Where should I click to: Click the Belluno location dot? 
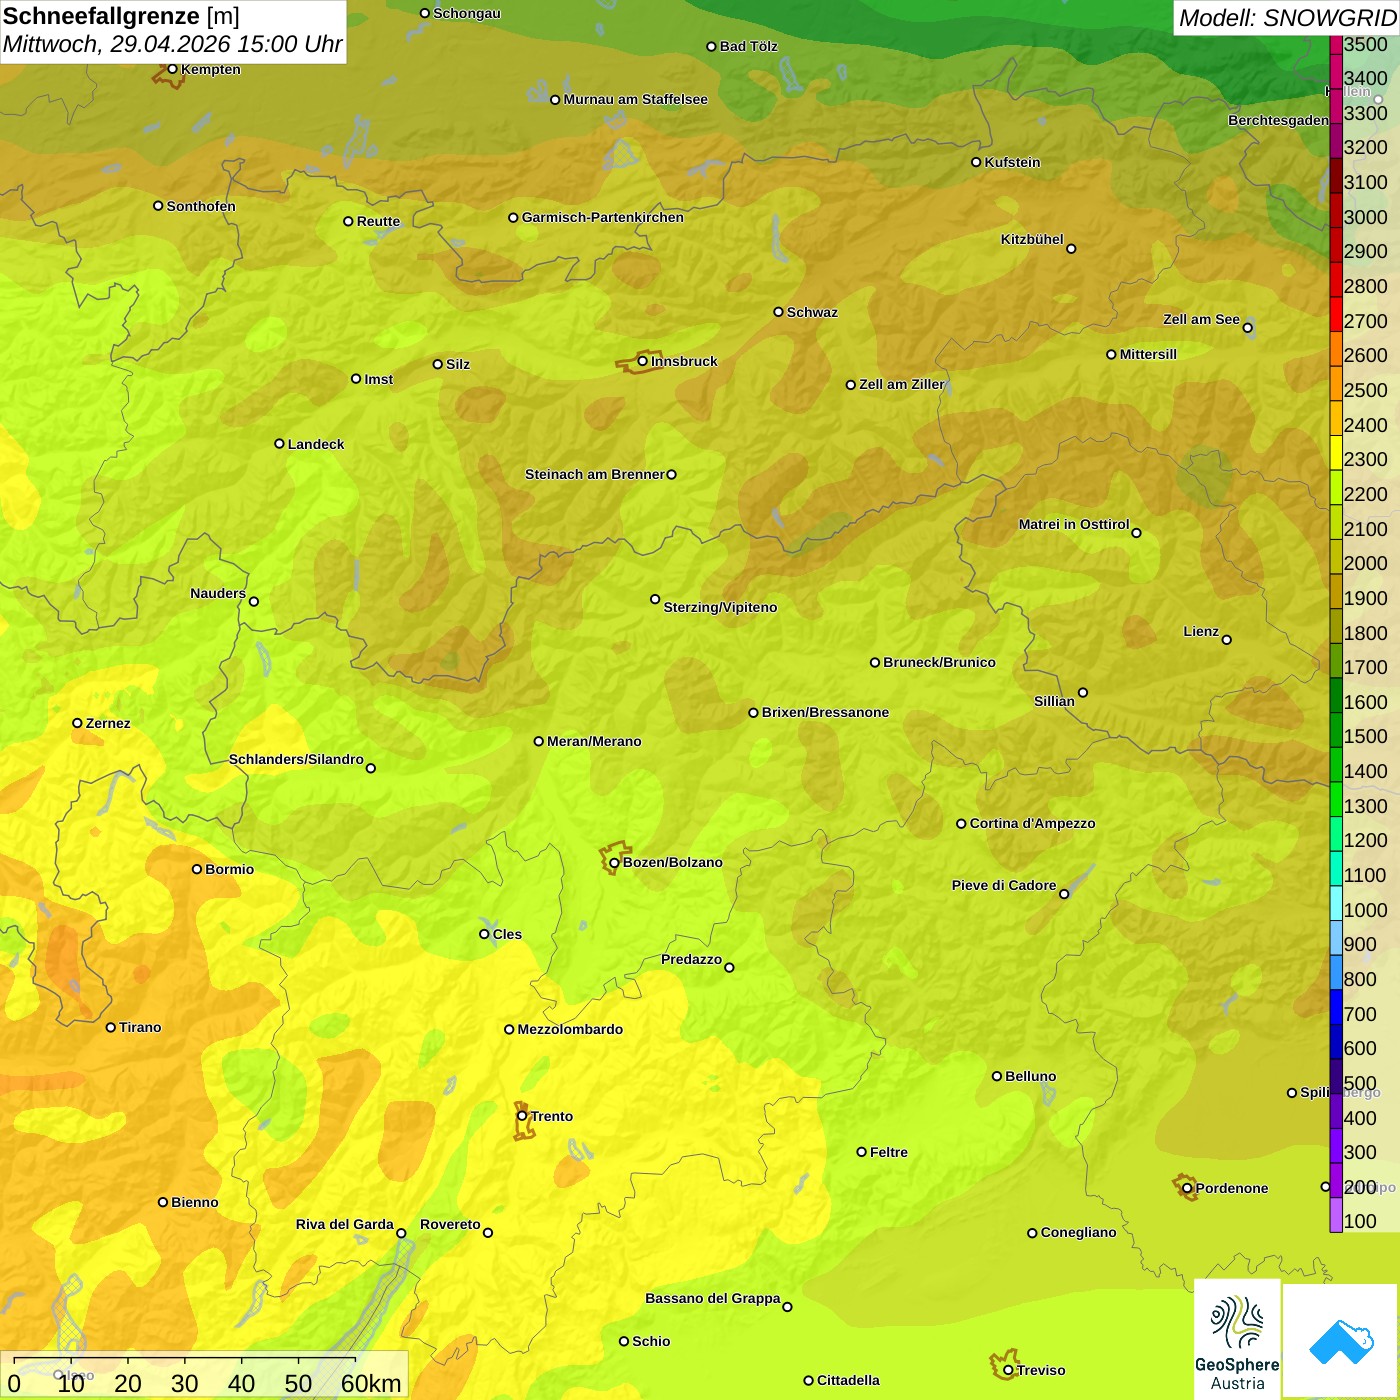point(996,1076)
